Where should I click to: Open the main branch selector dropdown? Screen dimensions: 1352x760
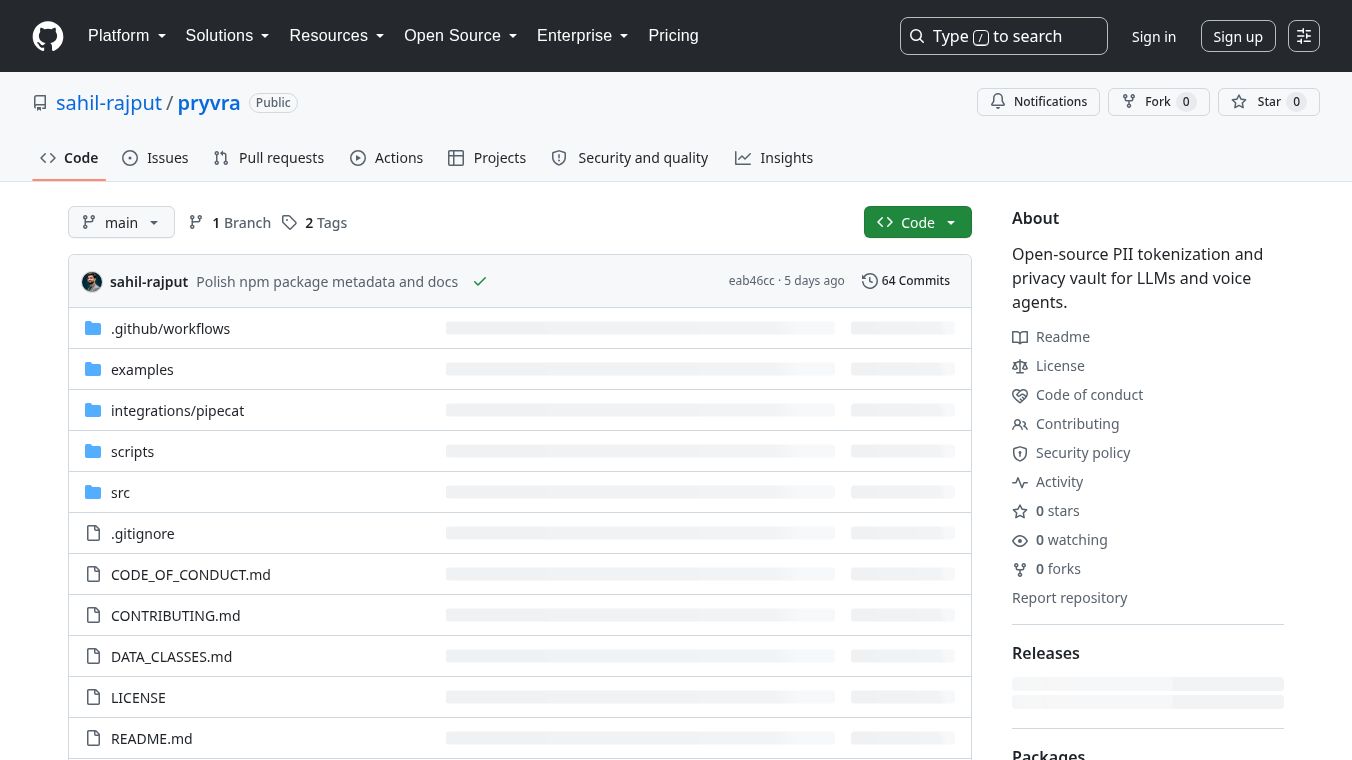(x=121, y=222)
